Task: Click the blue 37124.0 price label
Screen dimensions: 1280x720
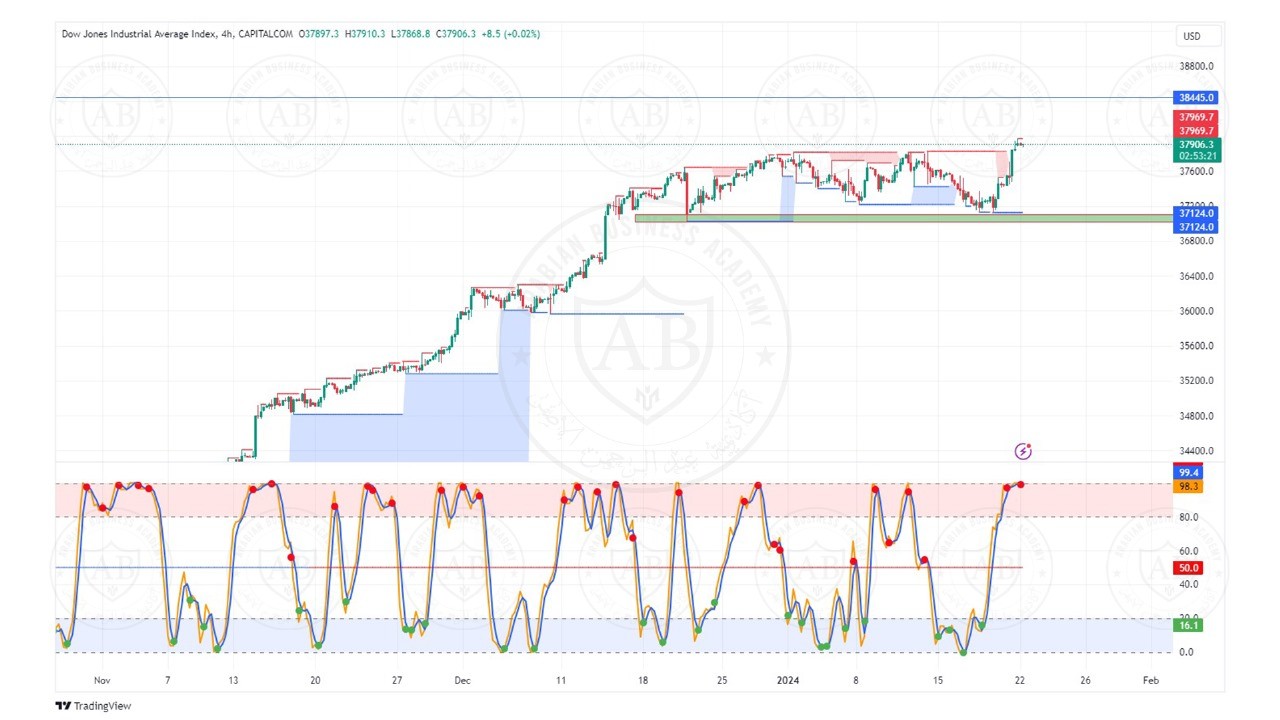Action: [1196, 213]
